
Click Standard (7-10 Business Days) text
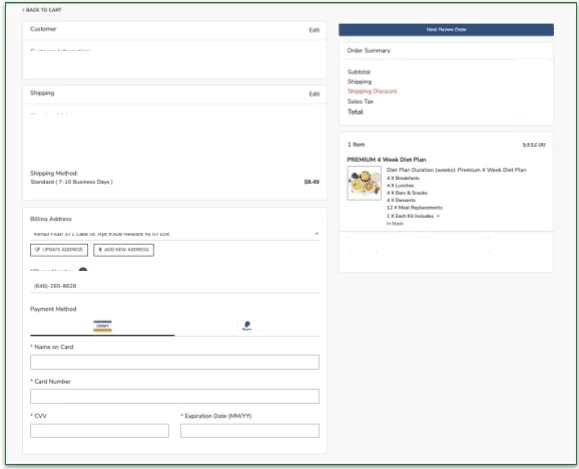coord(71,182)
